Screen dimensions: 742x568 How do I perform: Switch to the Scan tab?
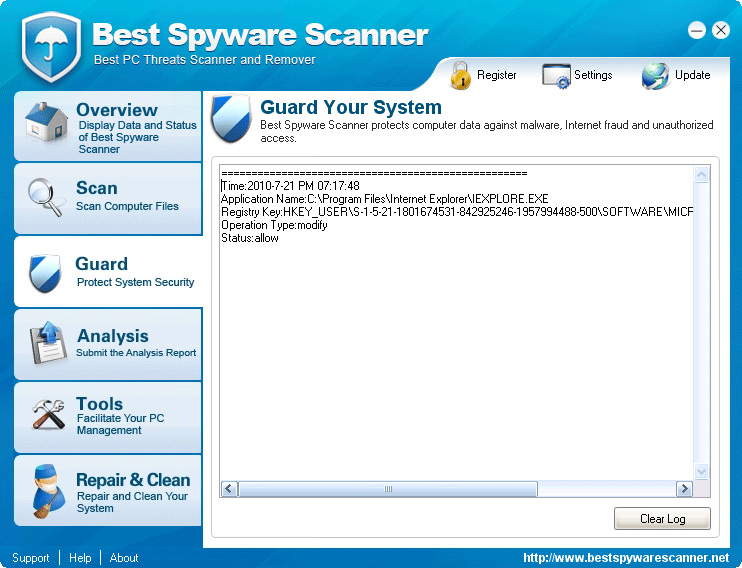point(108,199)
